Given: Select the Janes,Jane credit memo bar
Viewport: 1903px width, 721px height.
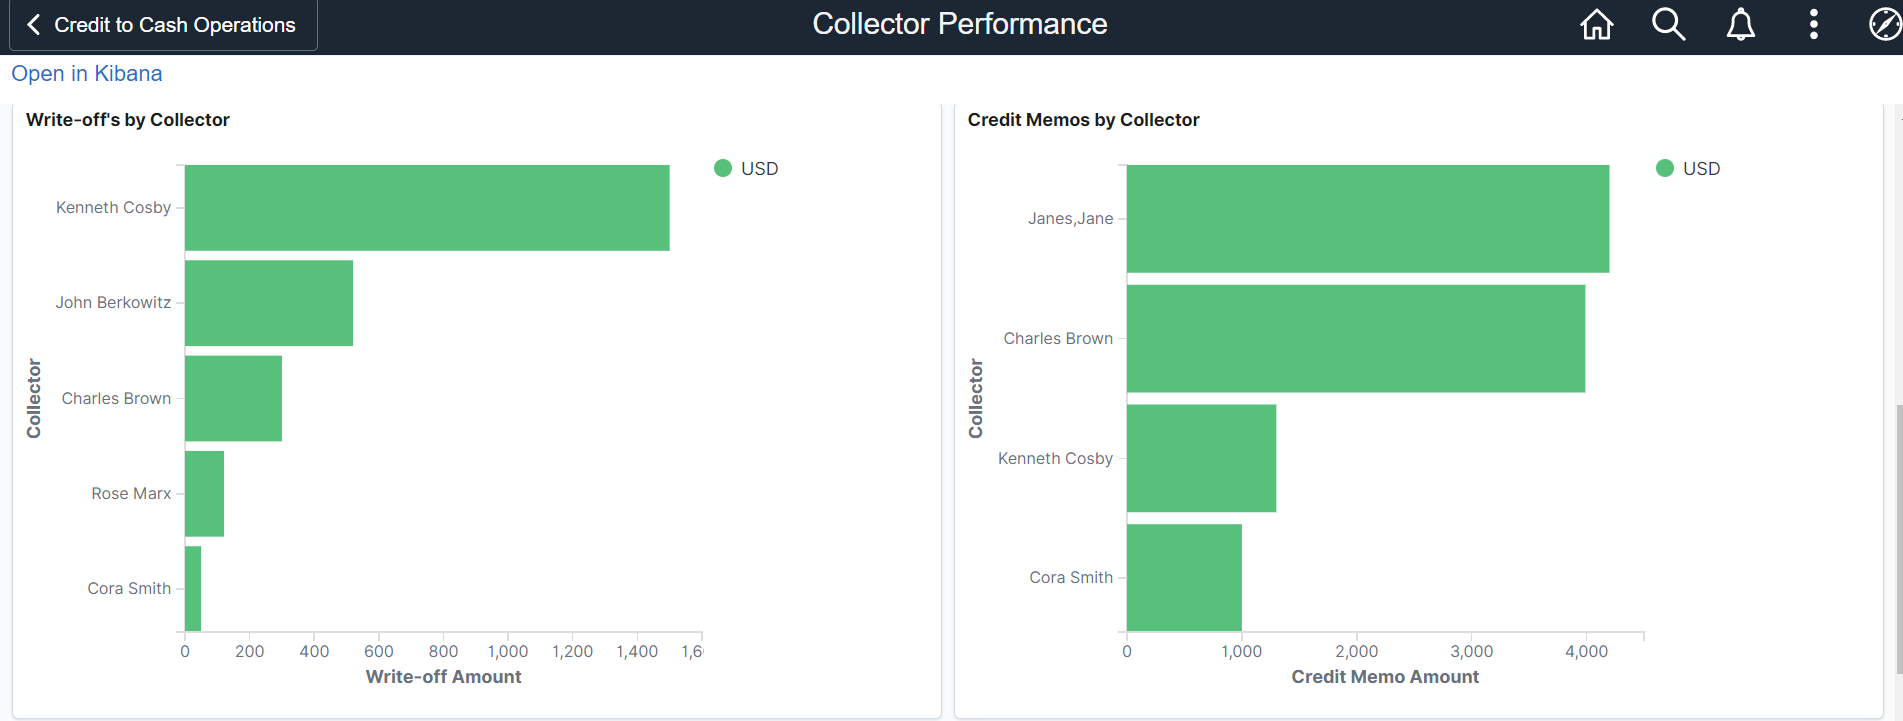Looking at the screenshot, I should tap(1367, 219).
